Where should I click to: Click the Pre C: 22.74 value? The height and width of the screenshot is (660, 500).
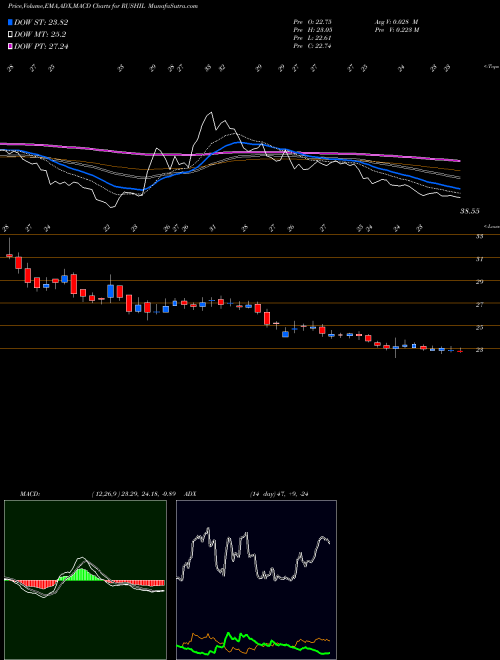[312, 46]
